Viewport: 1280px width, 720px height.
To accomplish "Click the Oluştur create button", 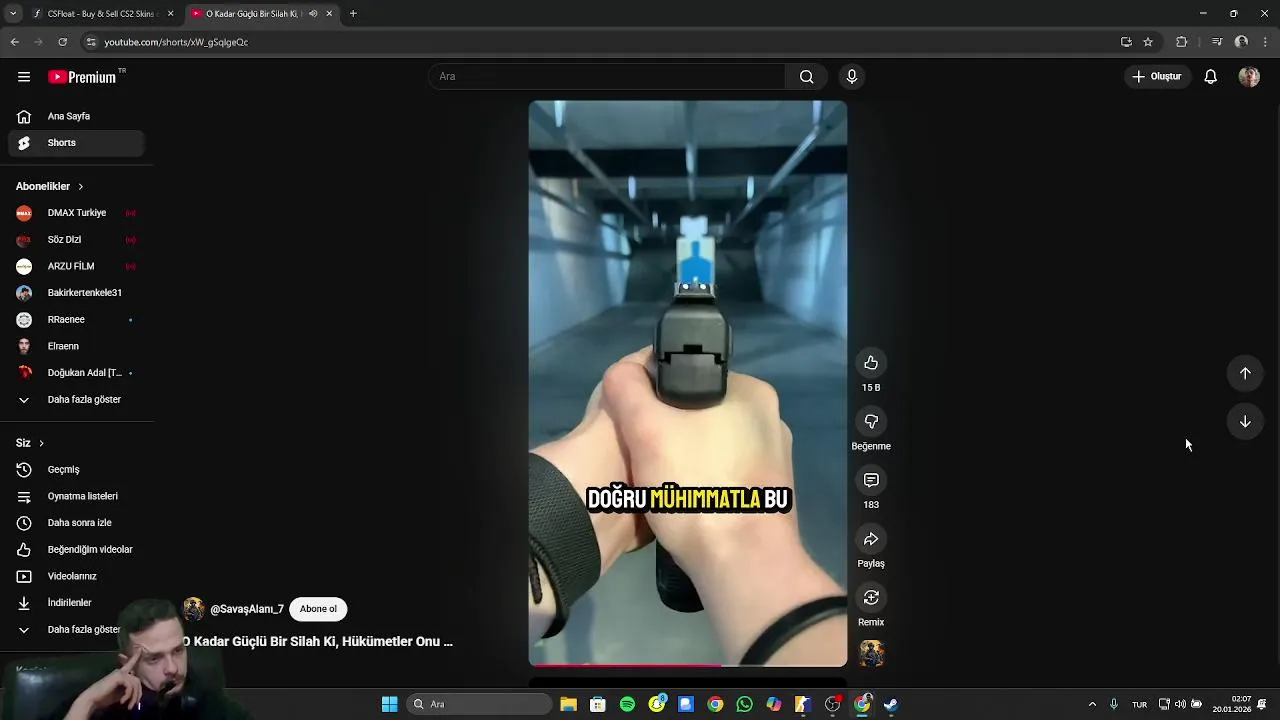I will pos(1157,77).
